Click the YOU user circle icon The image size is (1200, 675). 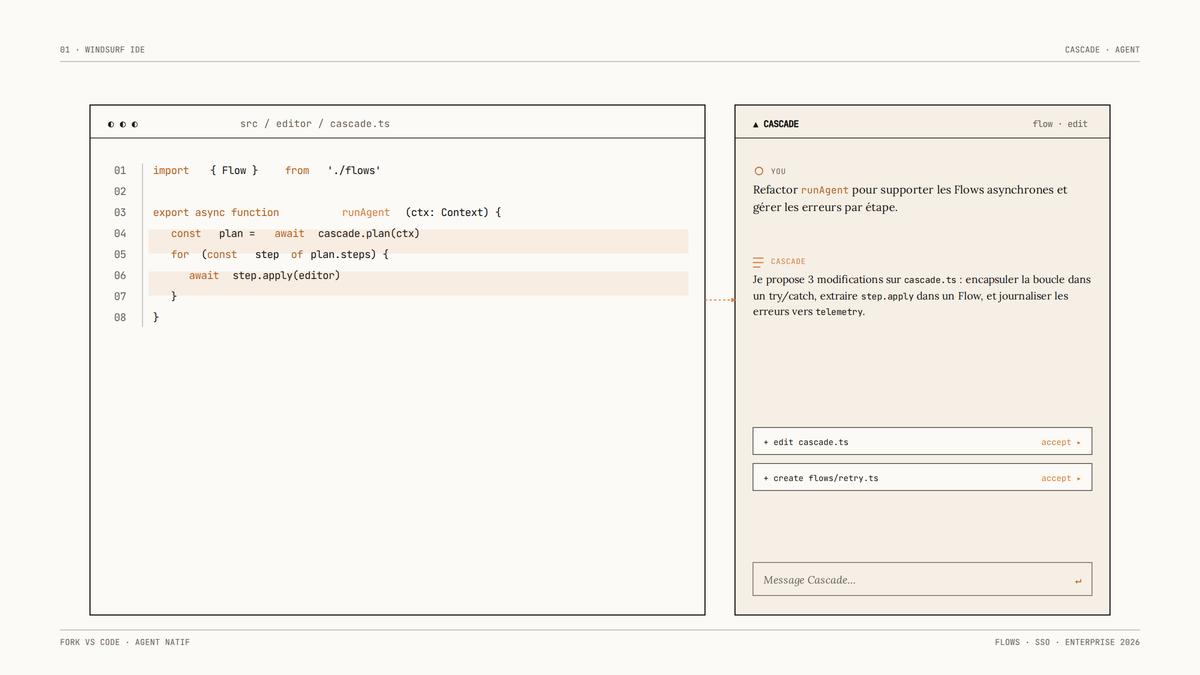pos(758,171)
